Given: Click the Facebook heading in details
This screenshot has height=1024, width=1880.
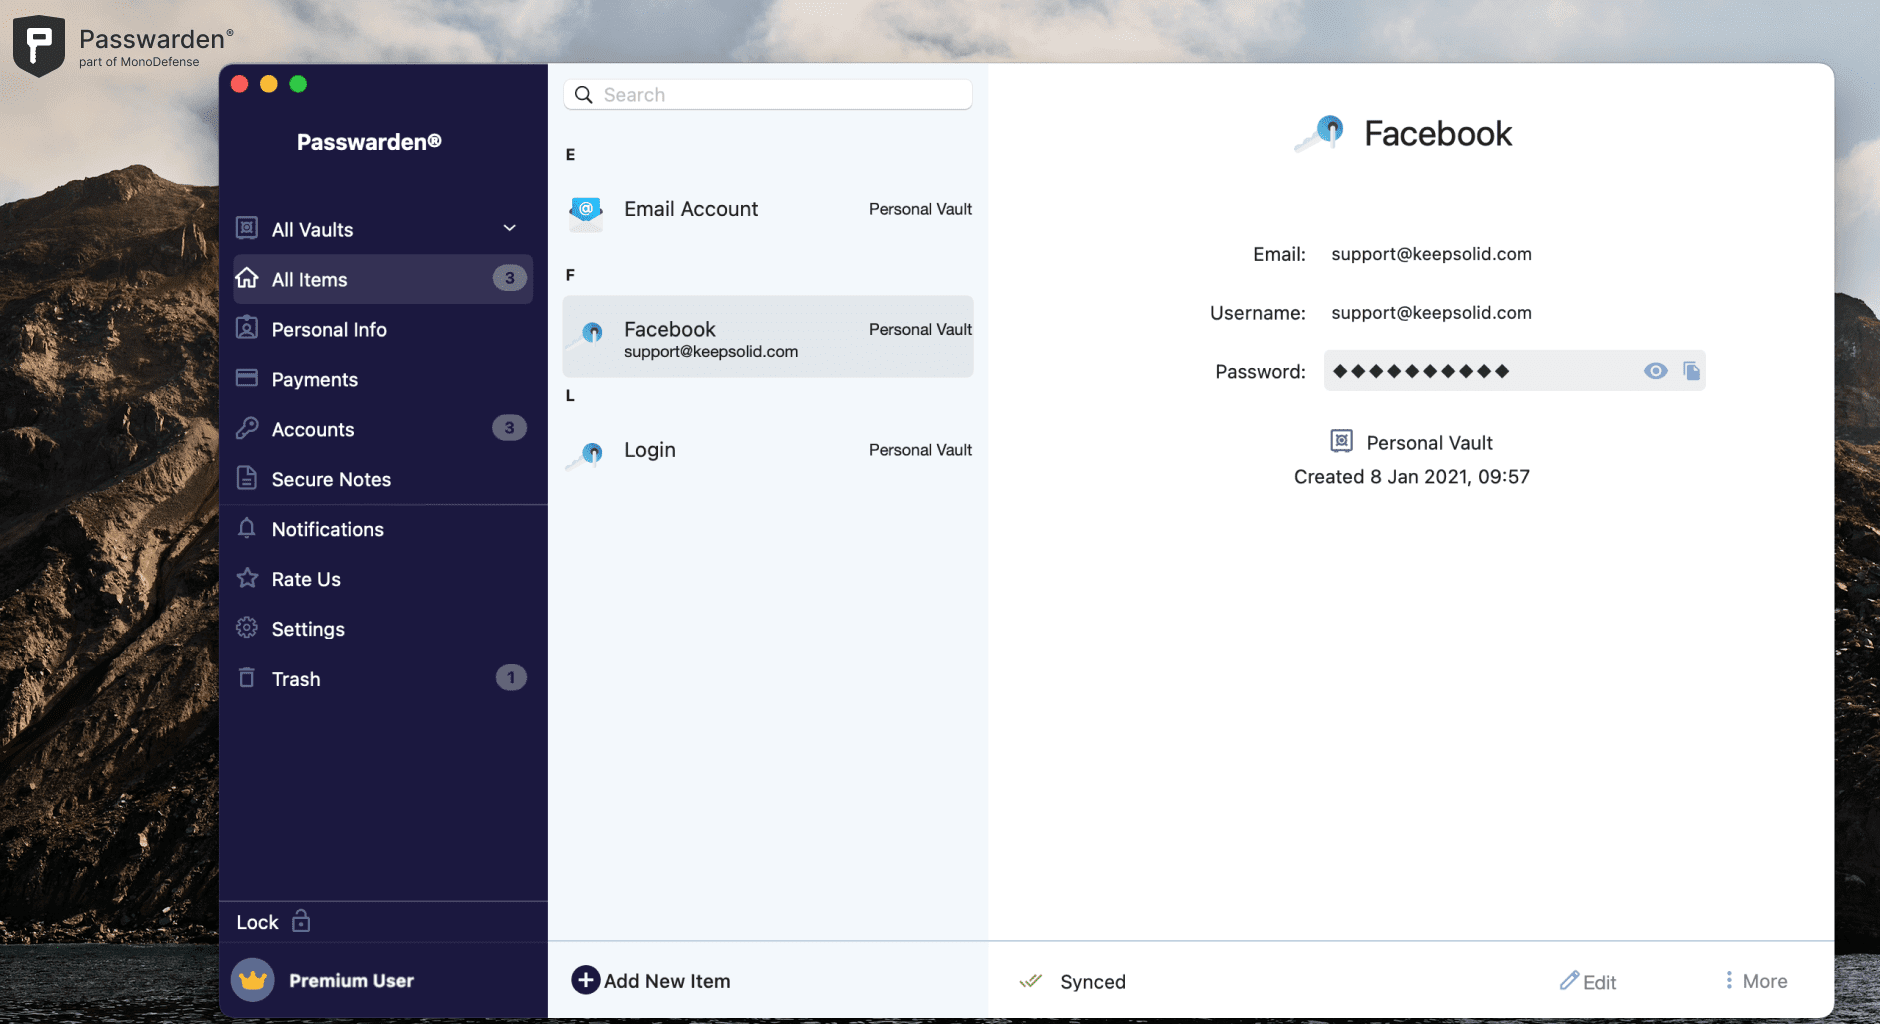Looking at the screenshot, I should [x=1438, y=134].
